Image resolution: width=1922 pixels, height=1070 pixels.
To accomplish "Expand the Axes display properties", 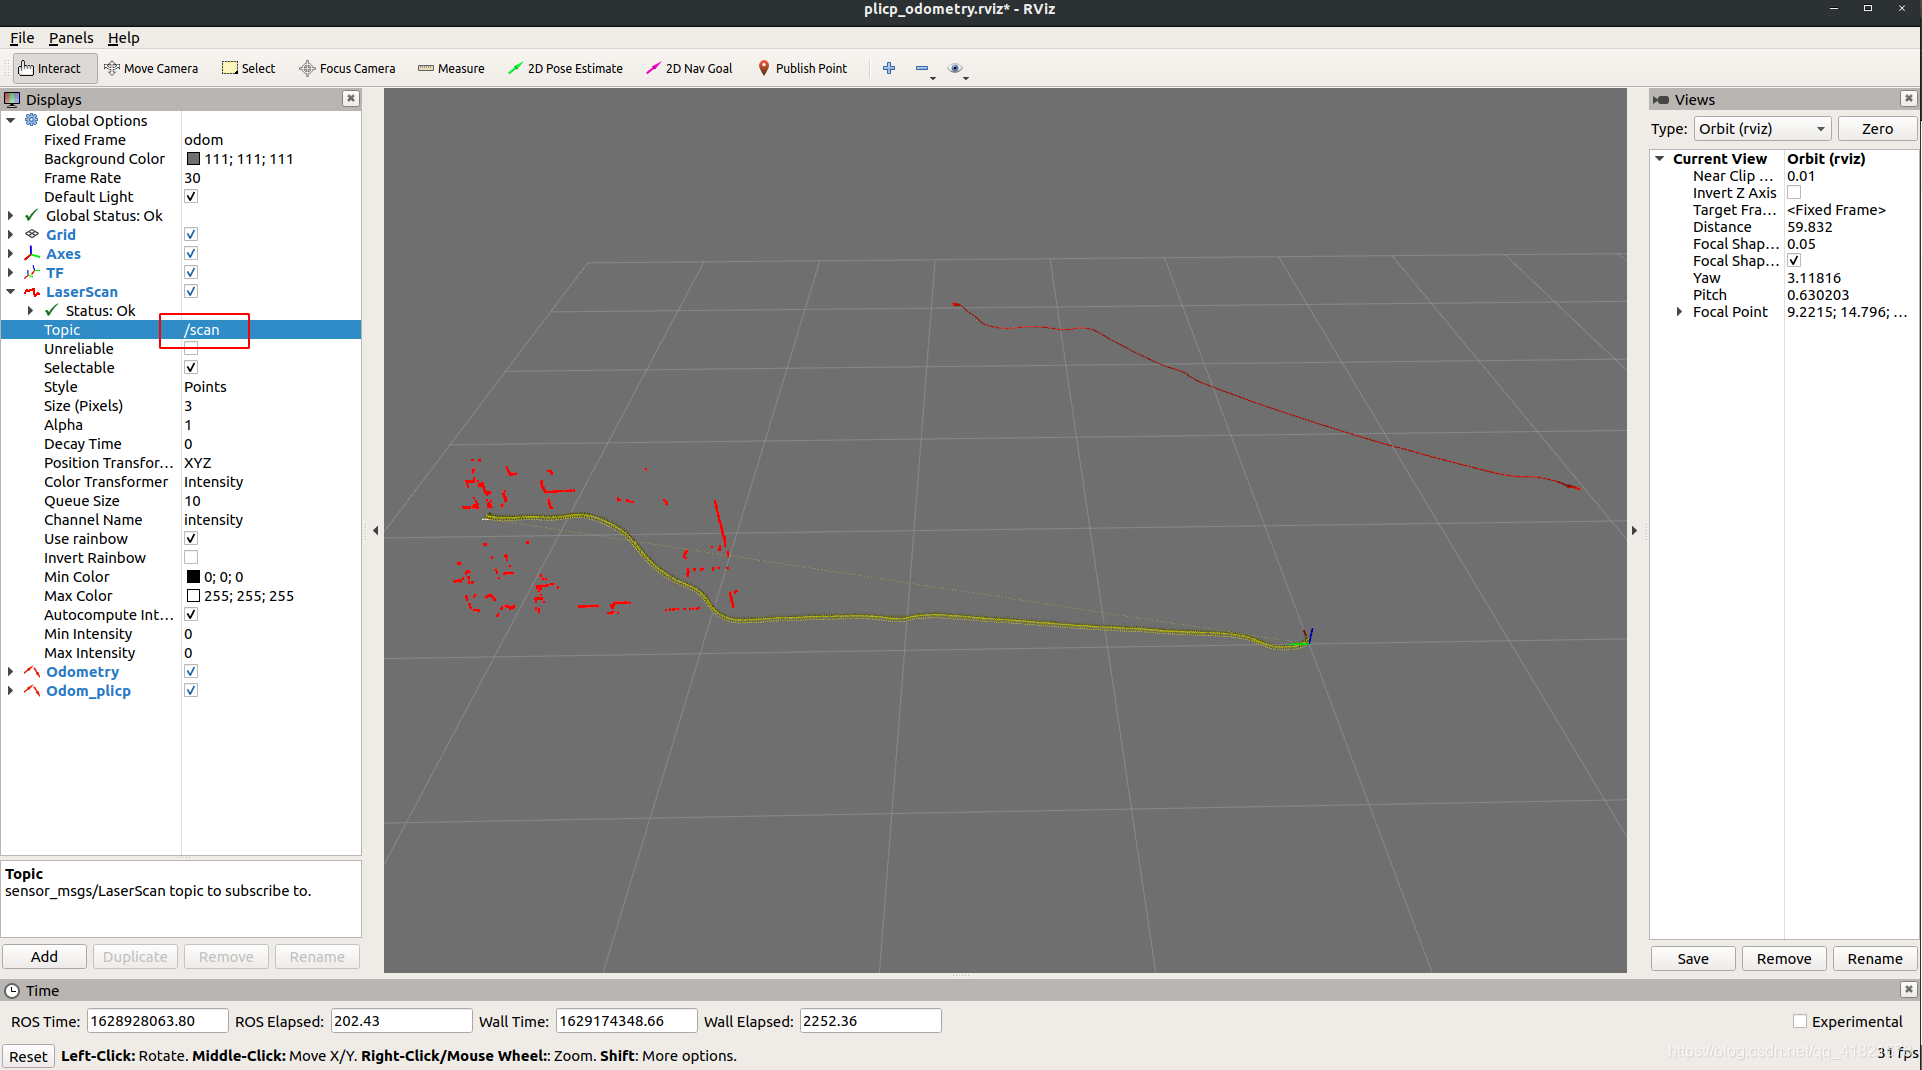I will (x=11, y=253).
